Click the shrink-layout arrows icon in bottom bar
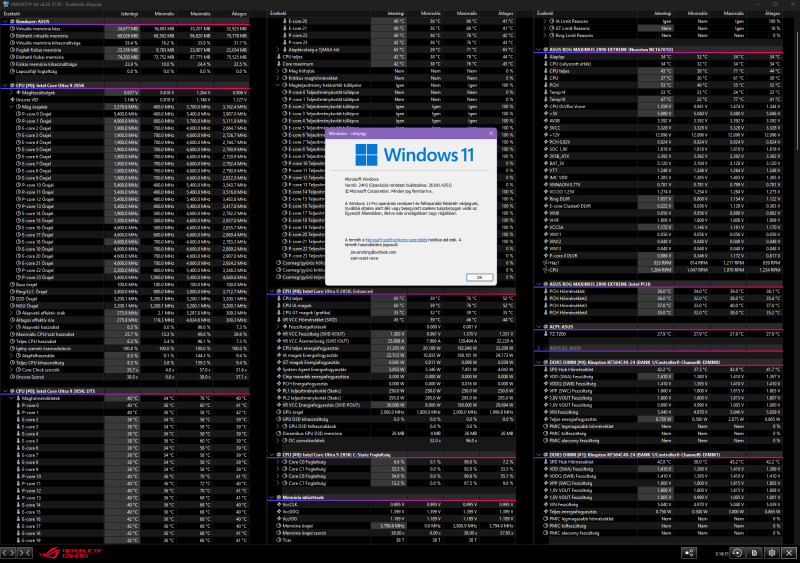Screen dimensions: 800x563 coord(25,552)
